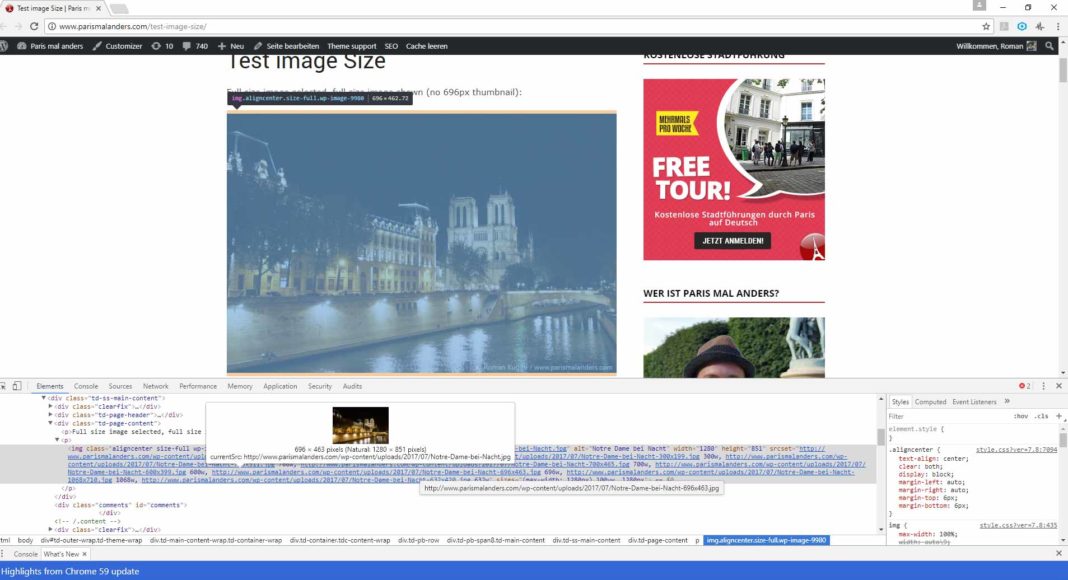Close the DevTools panel

click(x=1058, y=386)
